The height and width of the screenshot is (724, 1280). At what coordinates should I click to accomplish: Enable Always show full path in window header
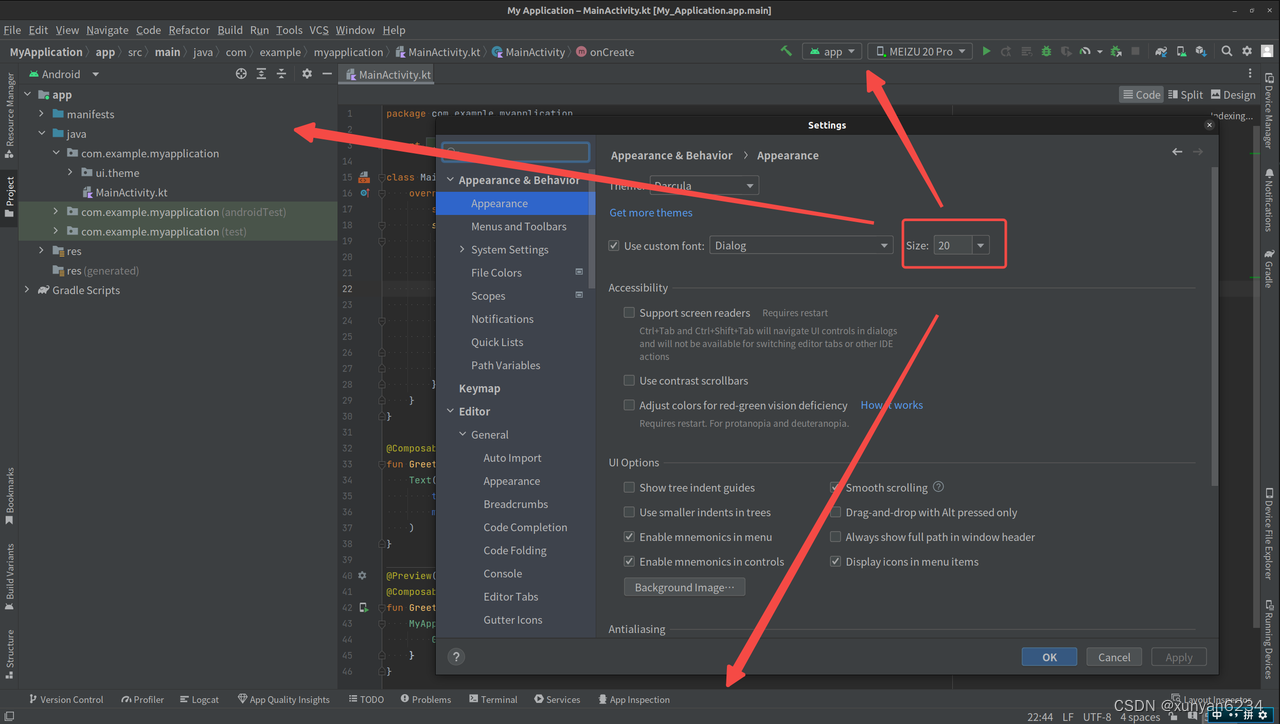pyautogui.click(x=835, y=537)
